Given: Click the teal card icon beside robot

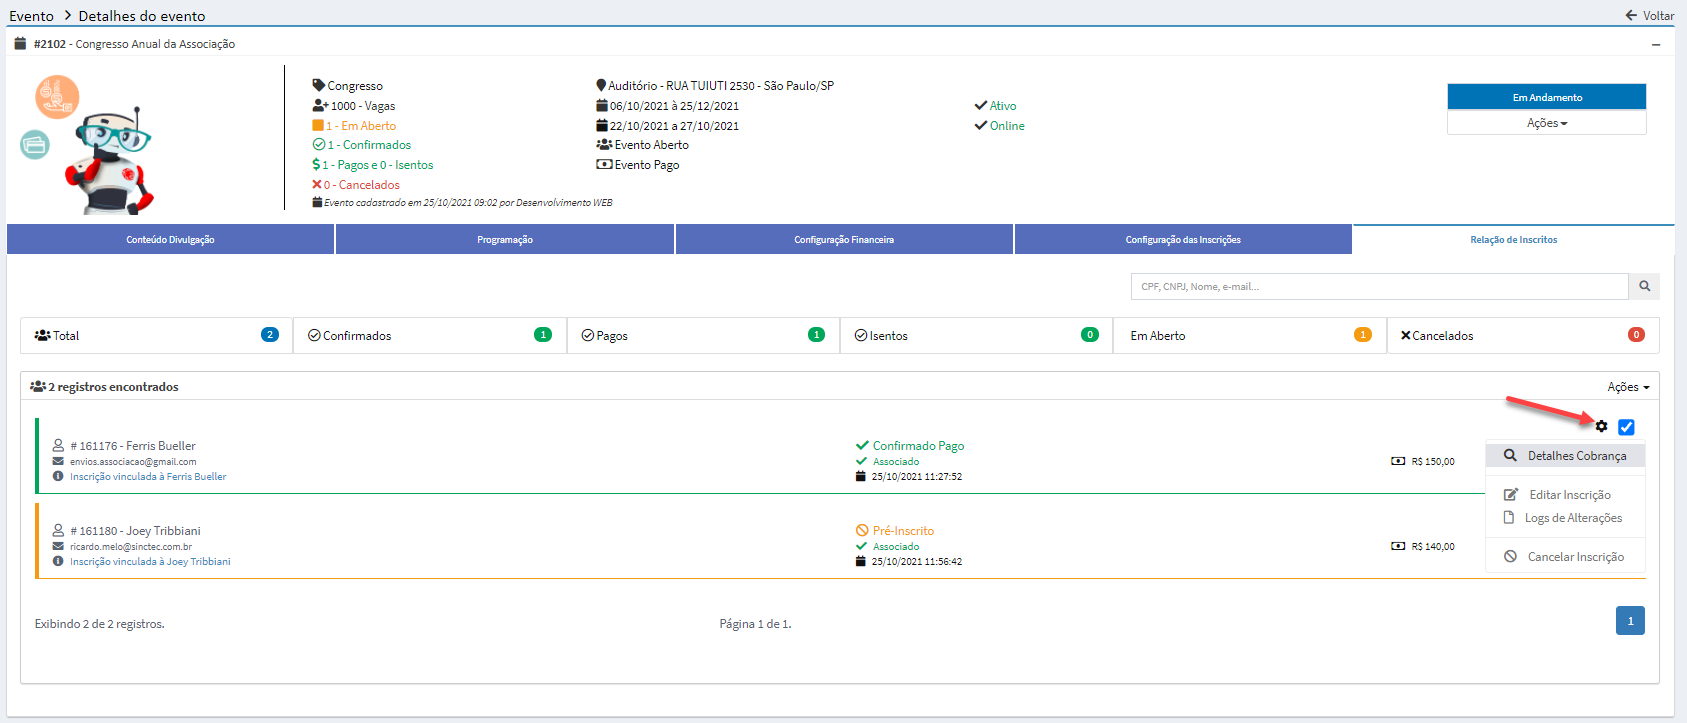Looking at the screenshot, I should 35,145.
